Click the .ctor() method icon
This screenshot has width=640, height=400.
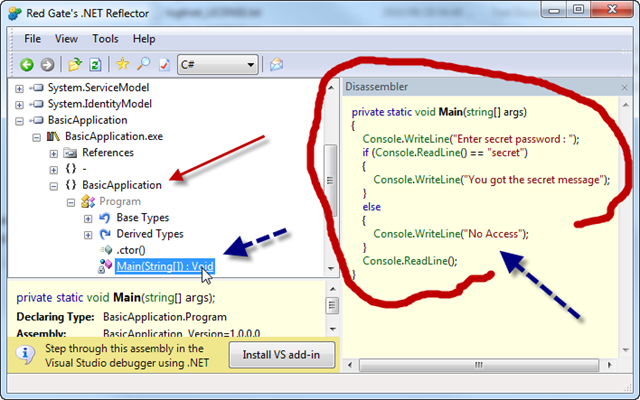click(106, 250)
